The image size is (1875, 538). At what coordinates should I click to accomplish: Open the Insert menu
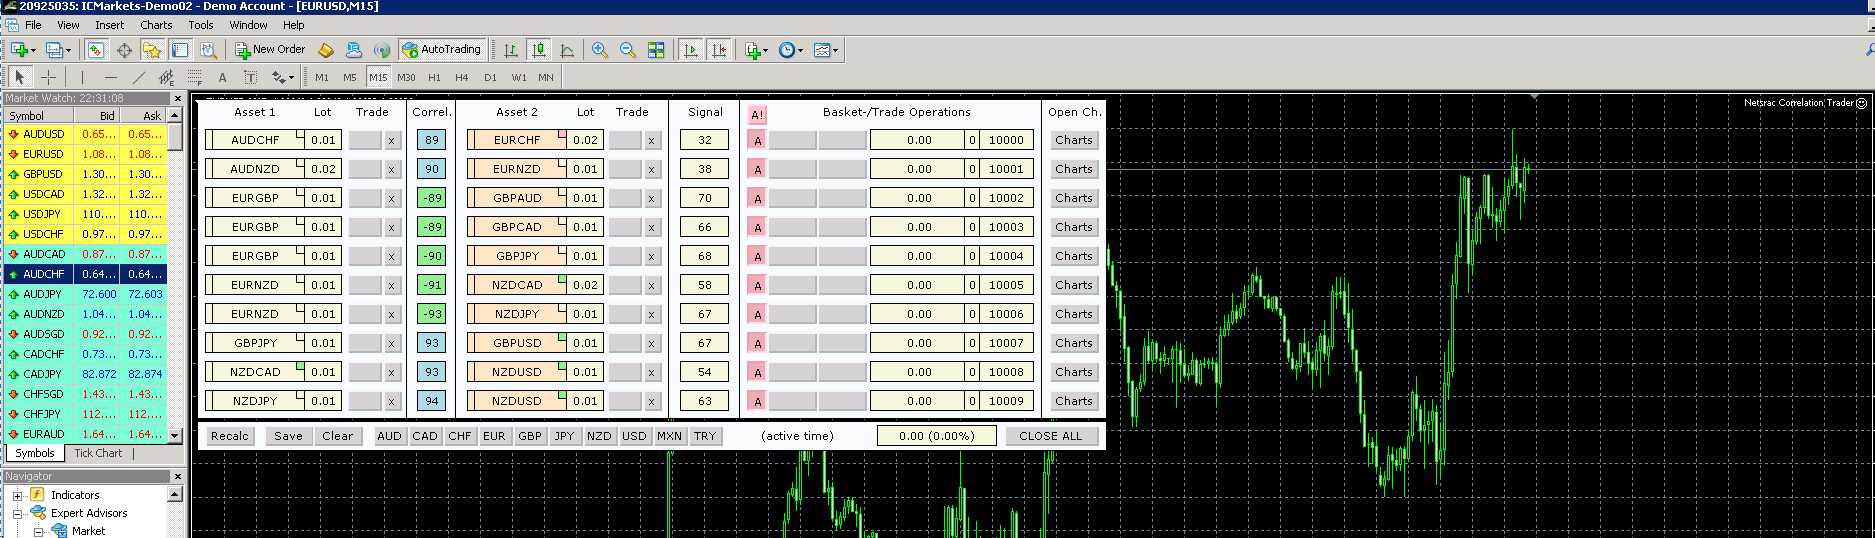click(x=110, y=25)
